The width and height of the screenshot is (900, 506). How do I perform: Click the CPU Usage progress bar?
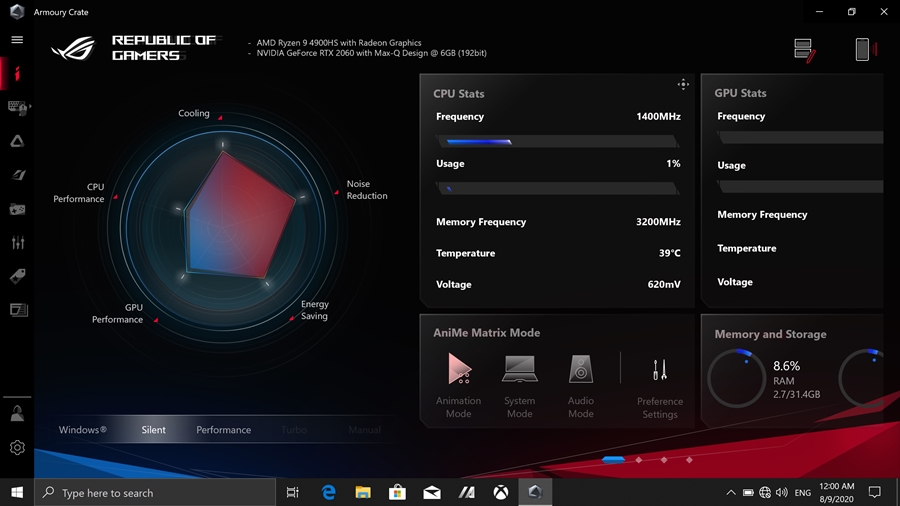coord(558,188)
